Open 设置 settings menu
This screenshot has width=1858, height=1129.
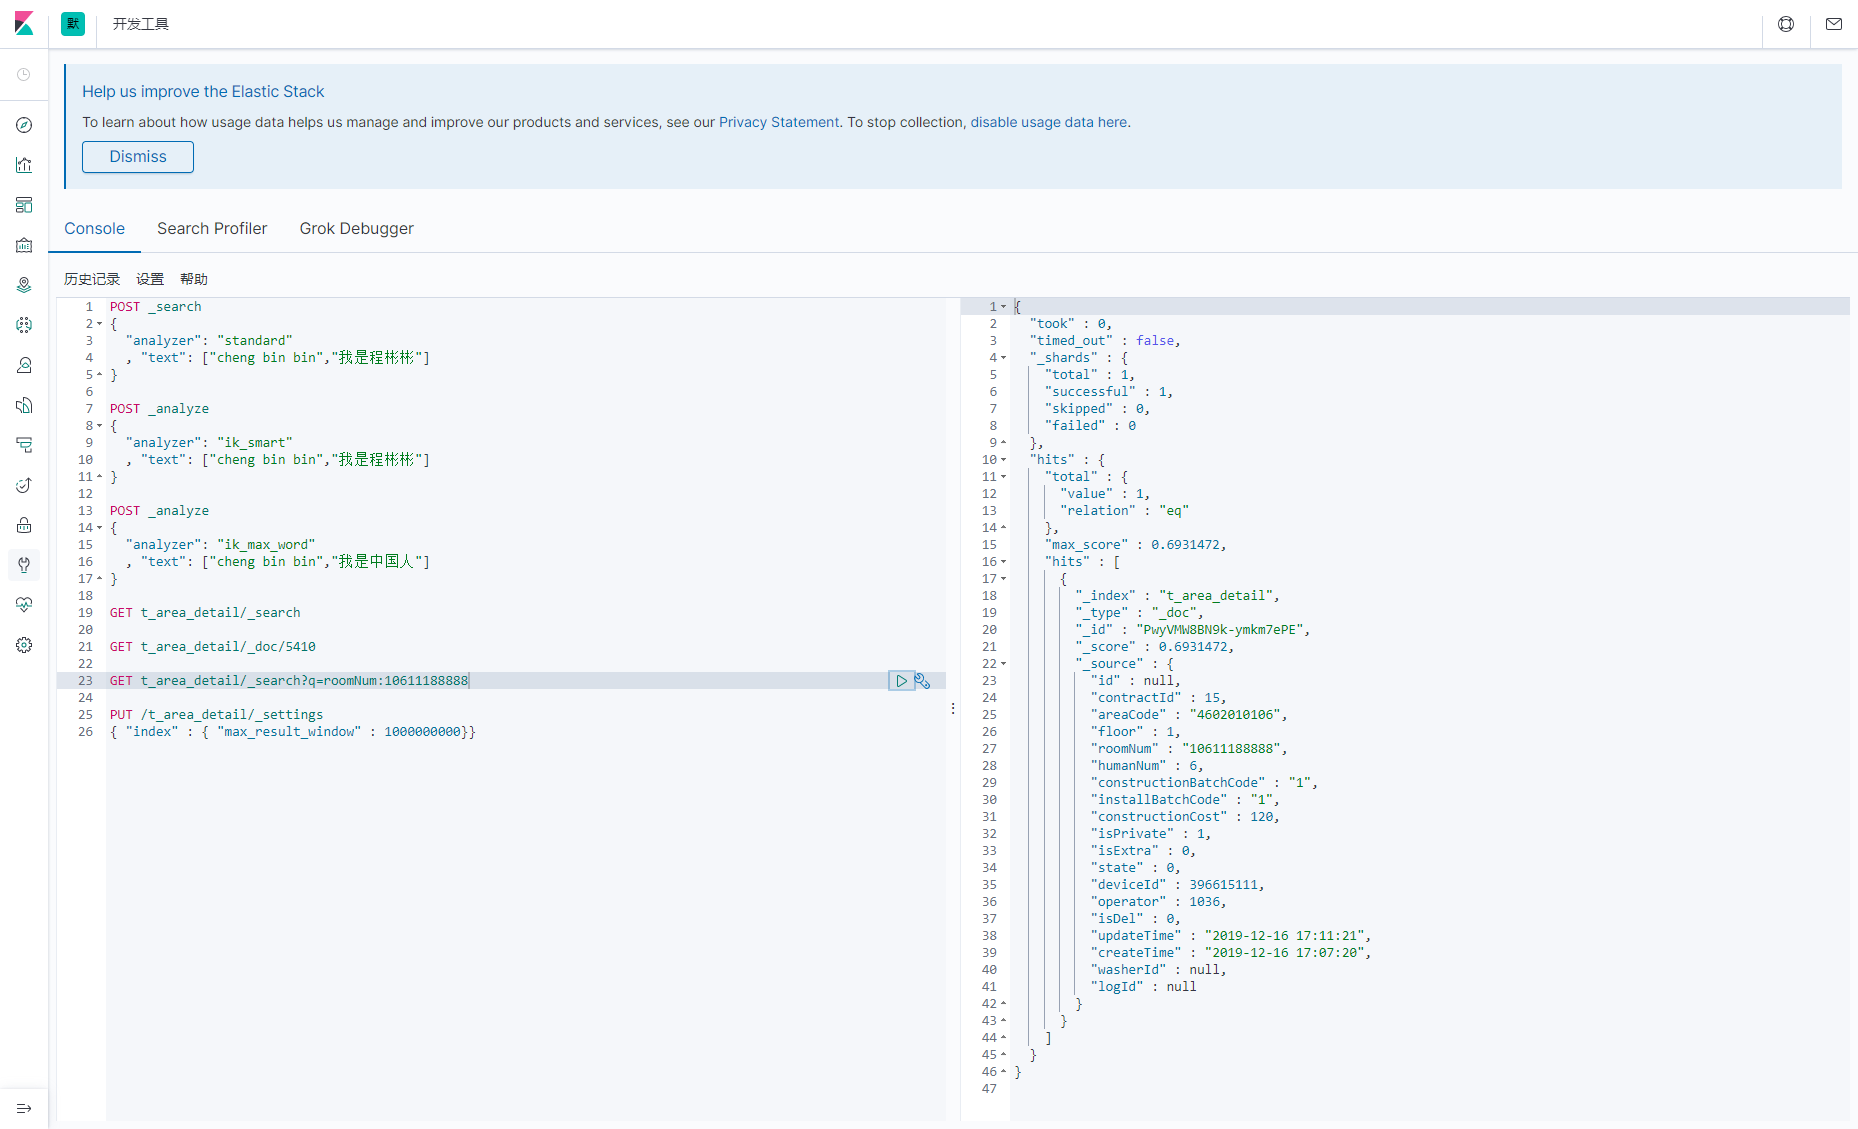point(150,279)
